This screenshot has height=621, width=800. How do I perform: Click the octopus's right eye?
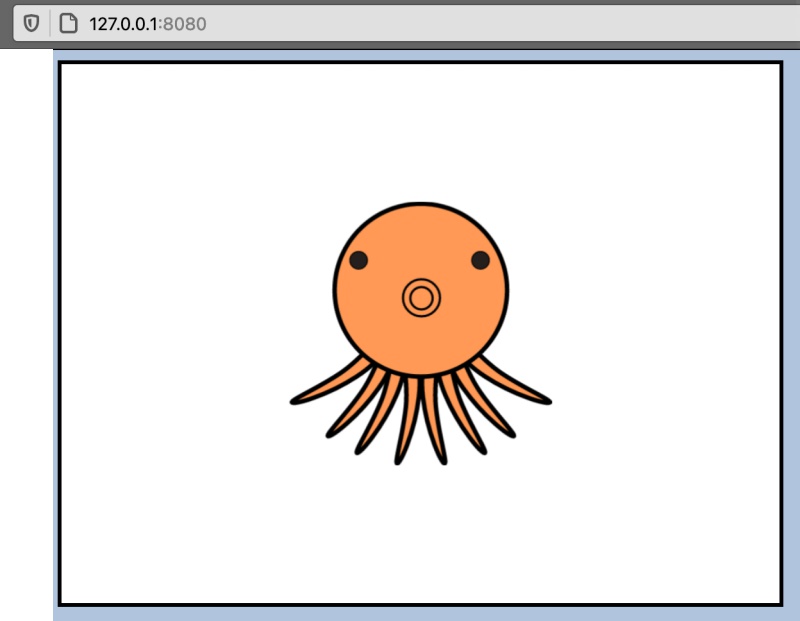pyautogui.click(x=480, y=260)
